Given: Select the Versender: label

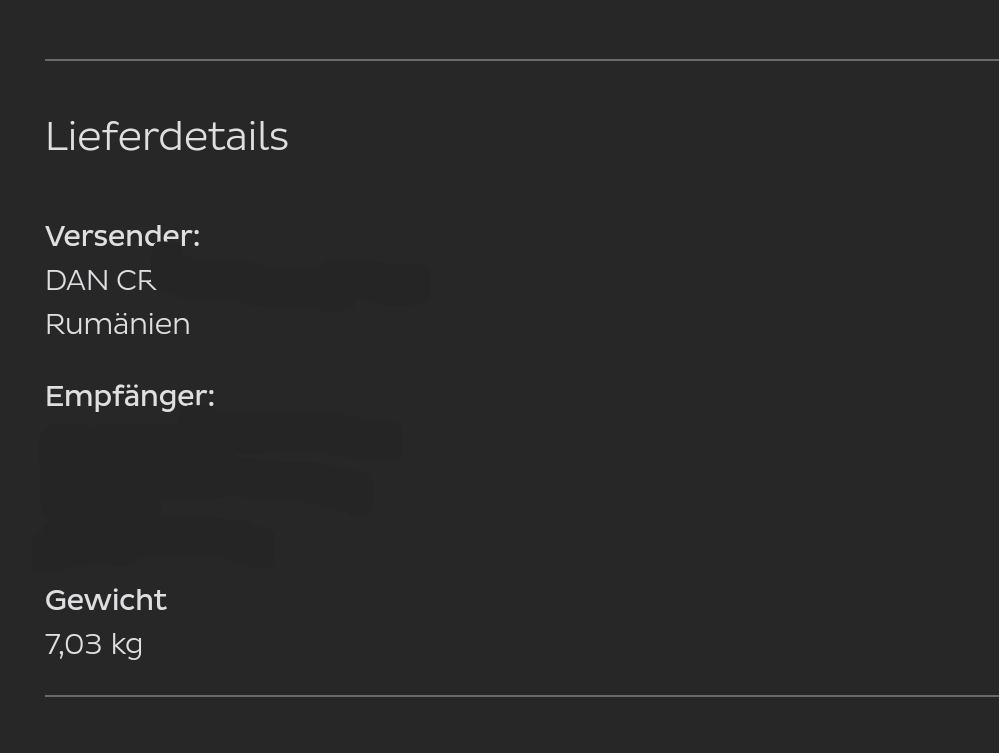Looking at the screenshot, I should pos(123,236).
